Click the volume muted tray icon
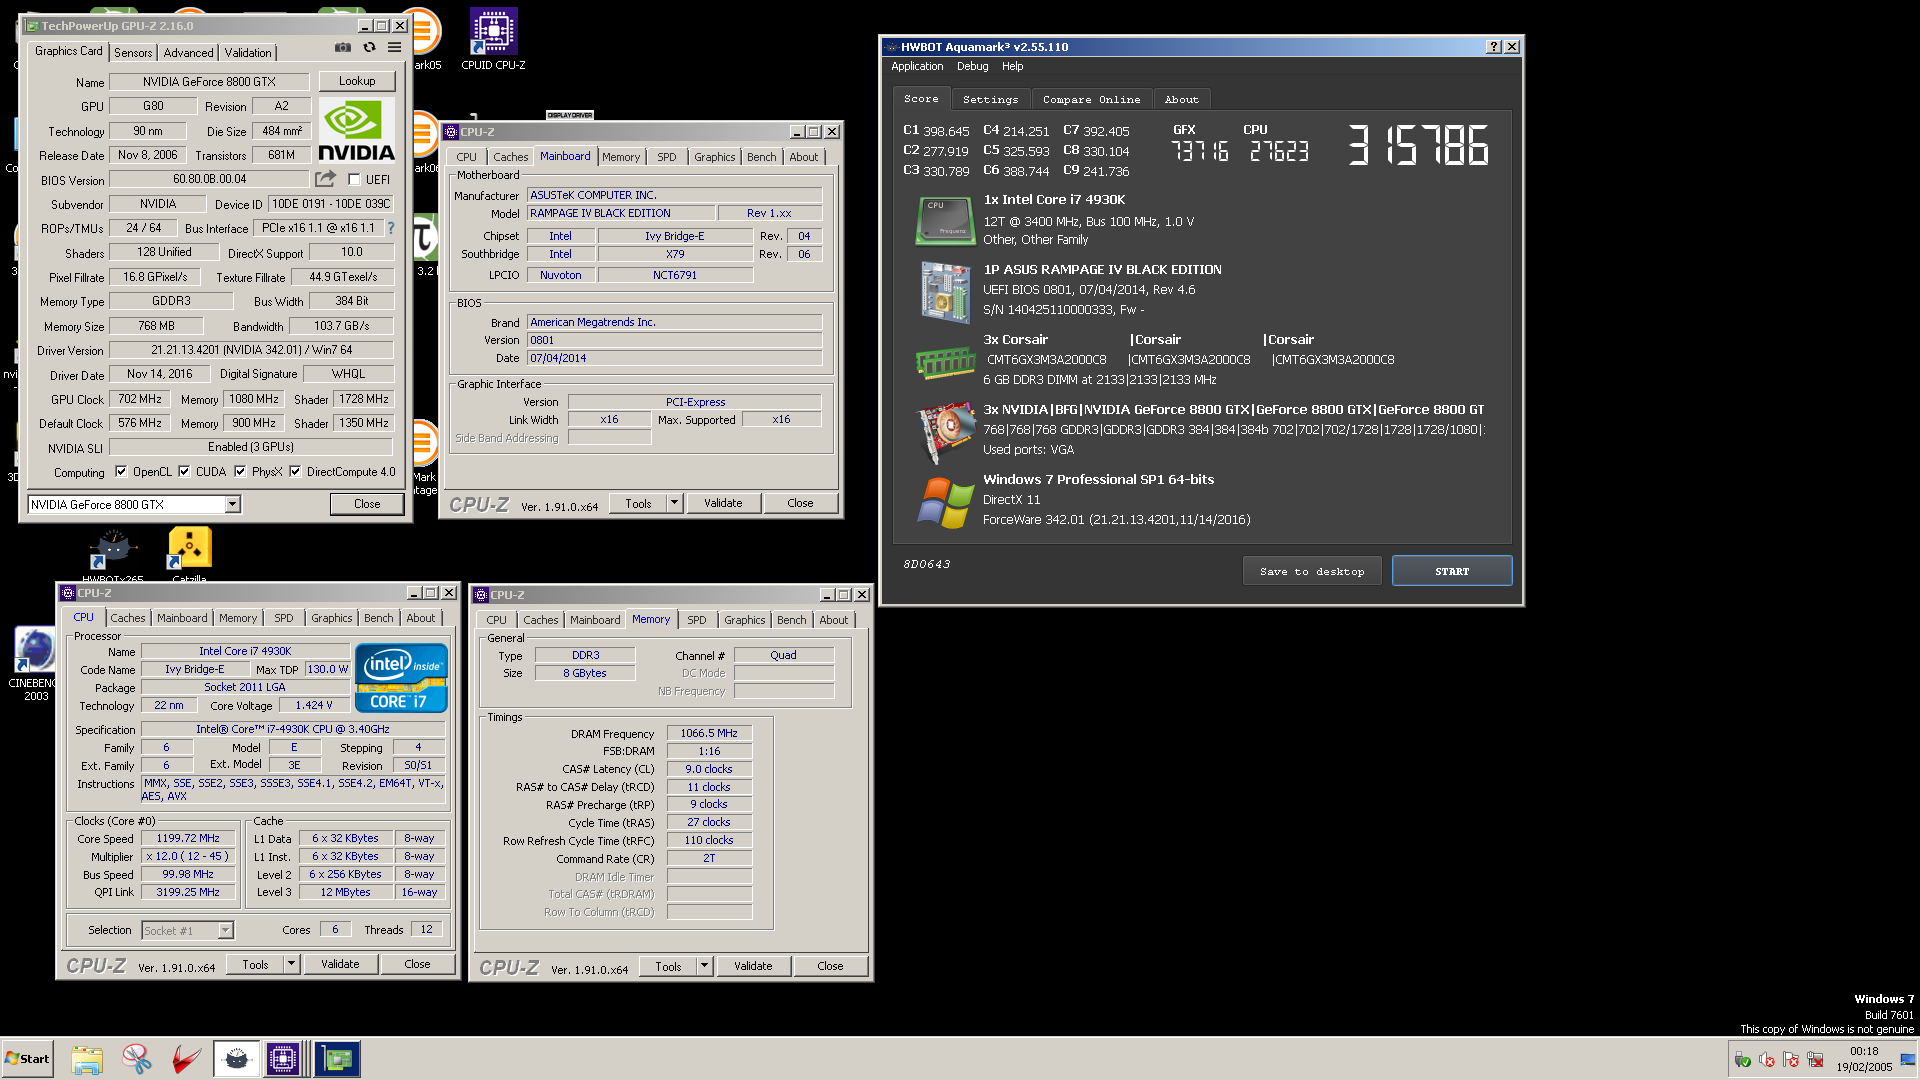 coord(1767,1060)
